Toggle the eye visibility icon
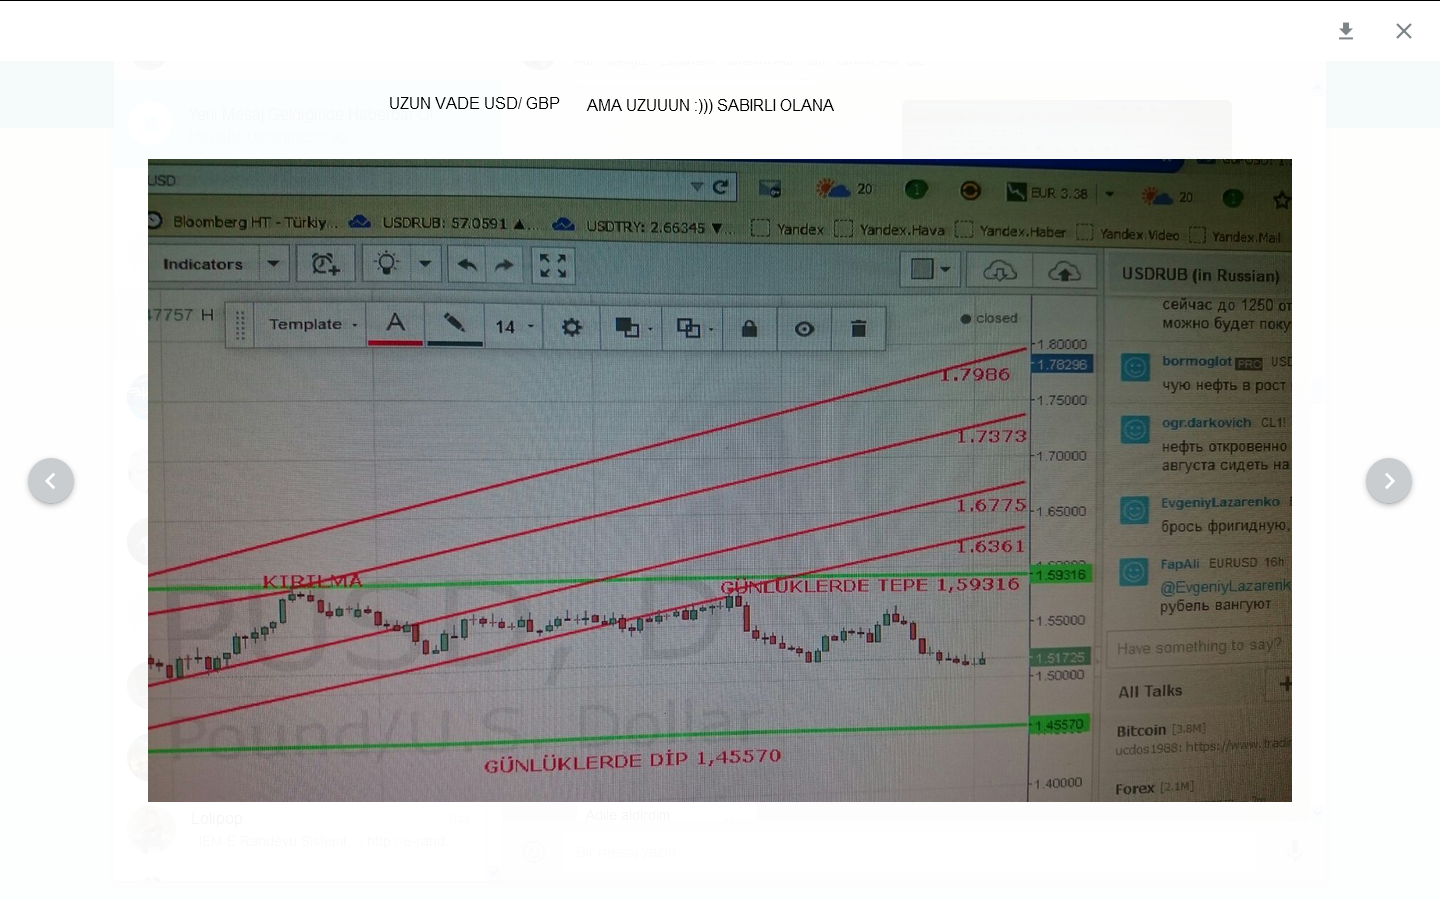 coord(804,329)
